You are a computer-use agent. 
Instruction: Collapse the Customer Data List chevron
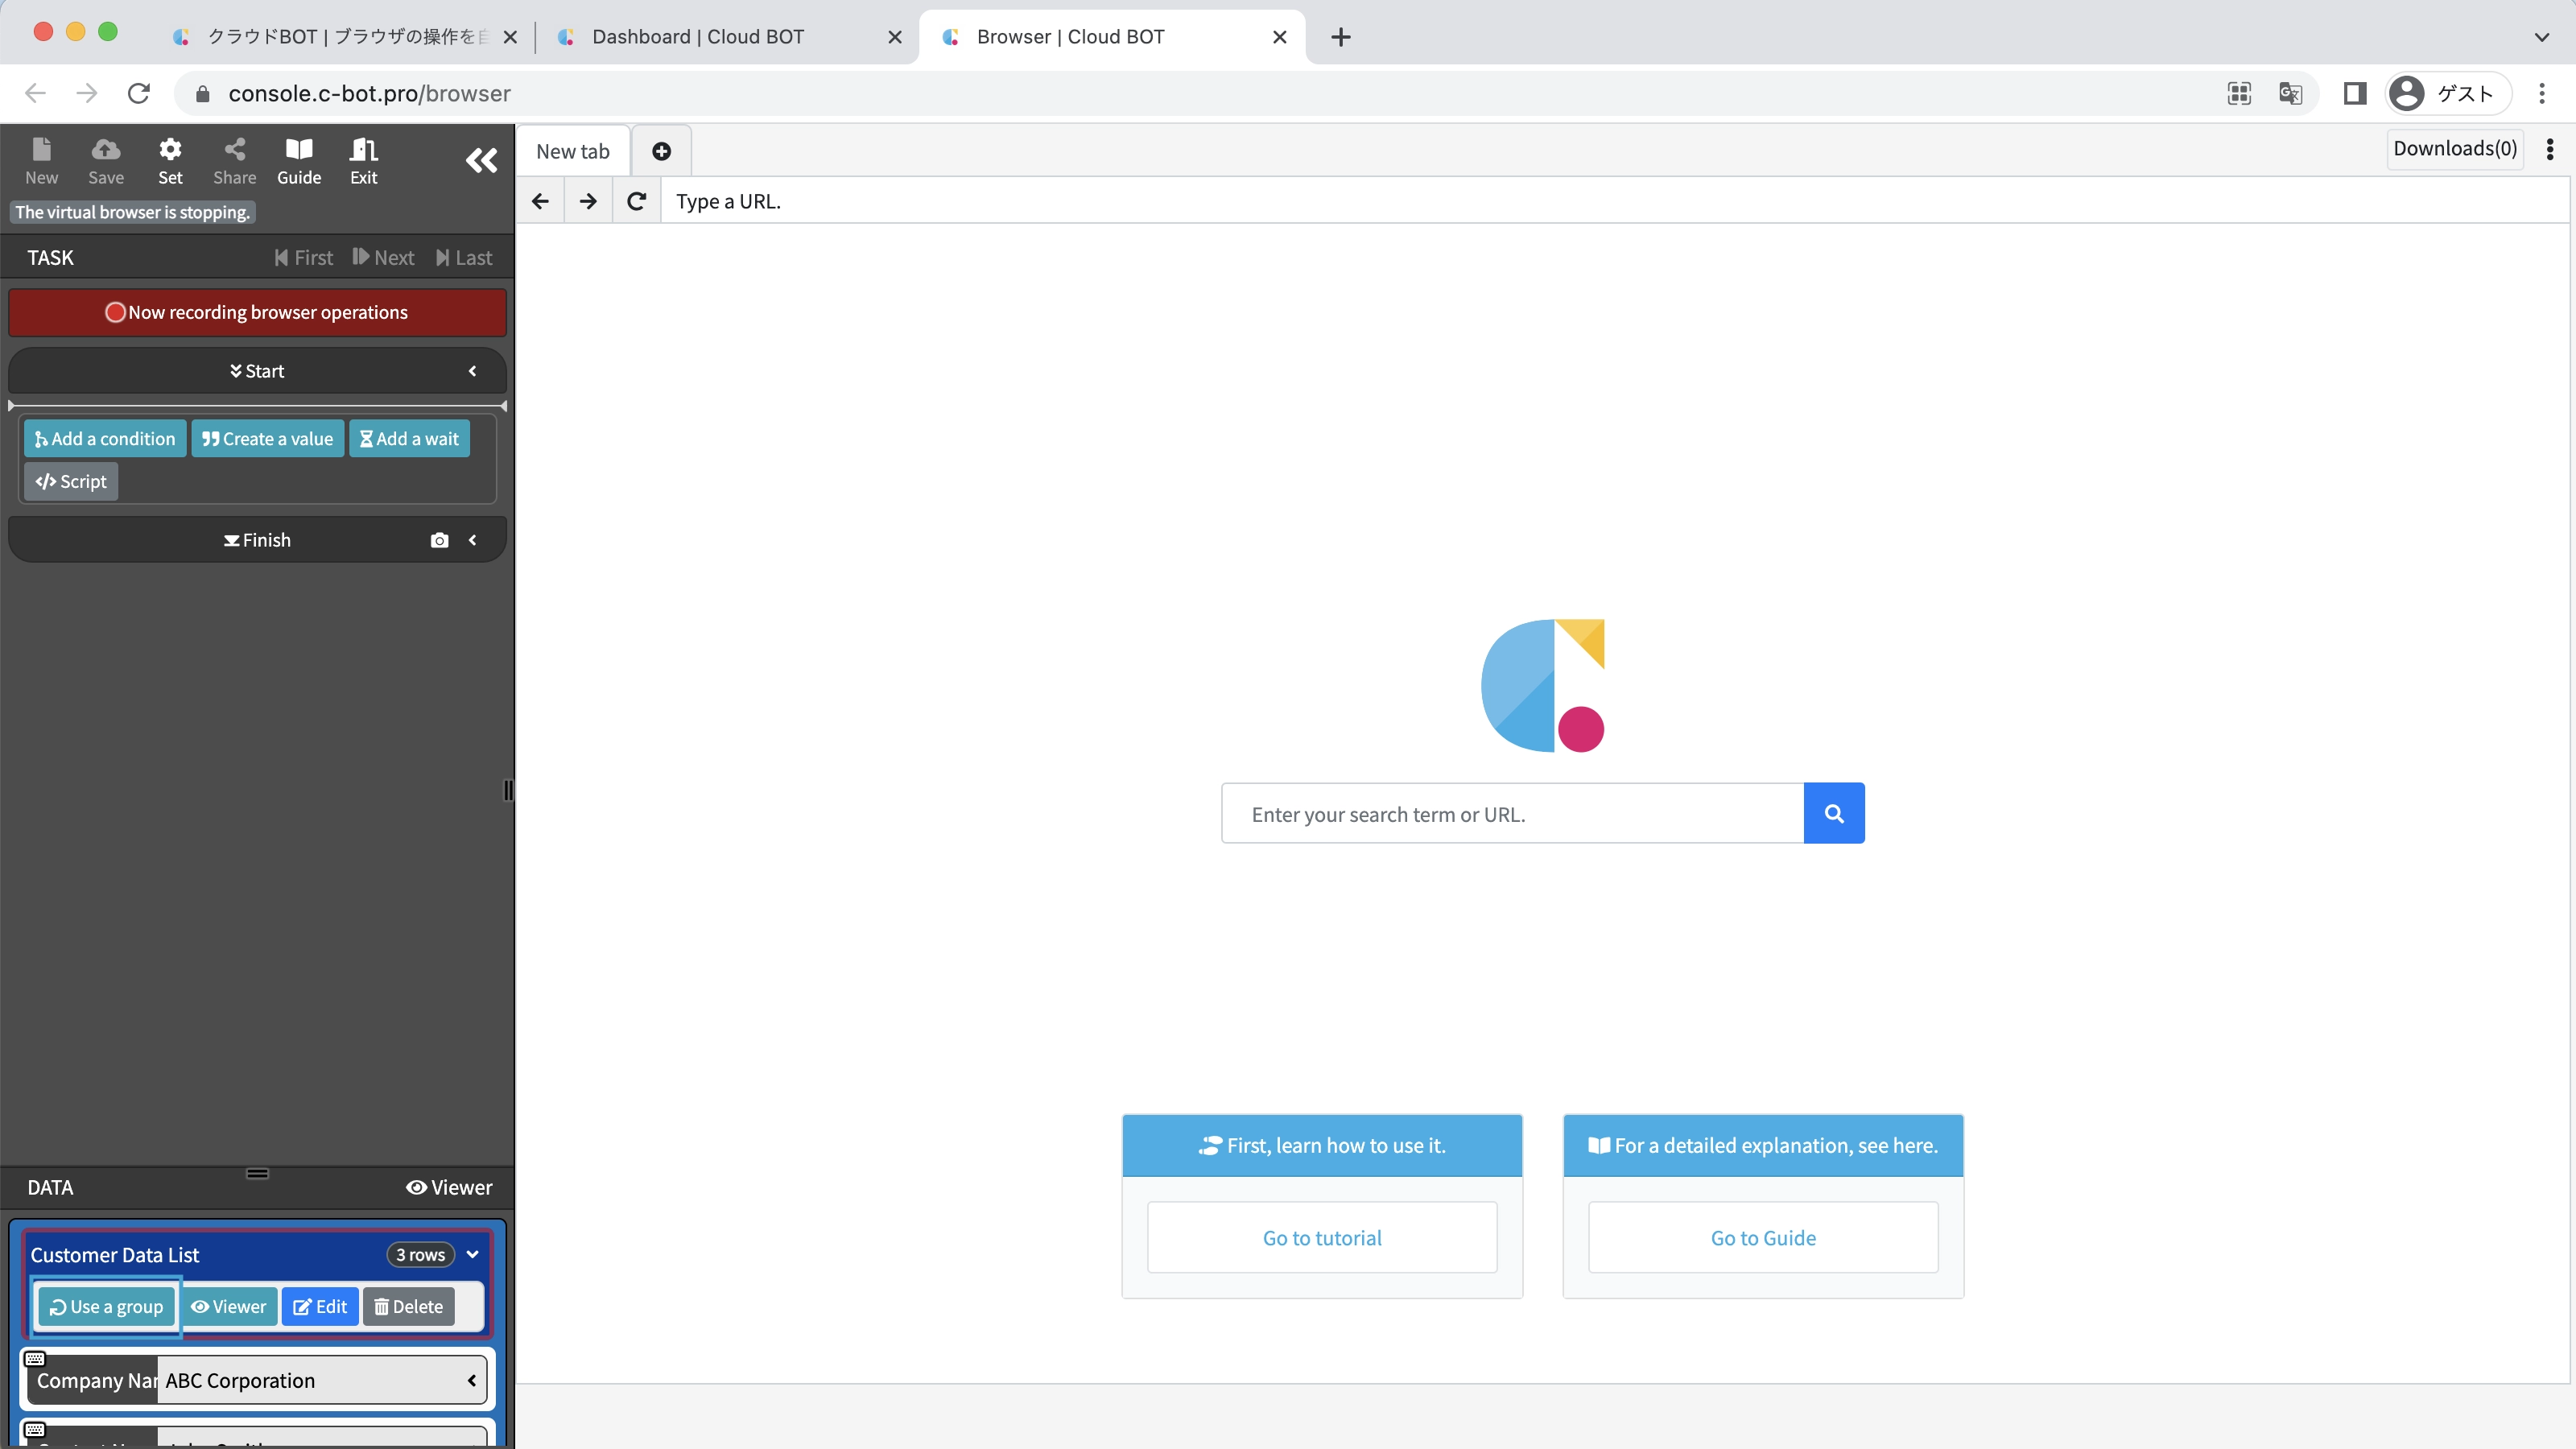click(472, 1254)
